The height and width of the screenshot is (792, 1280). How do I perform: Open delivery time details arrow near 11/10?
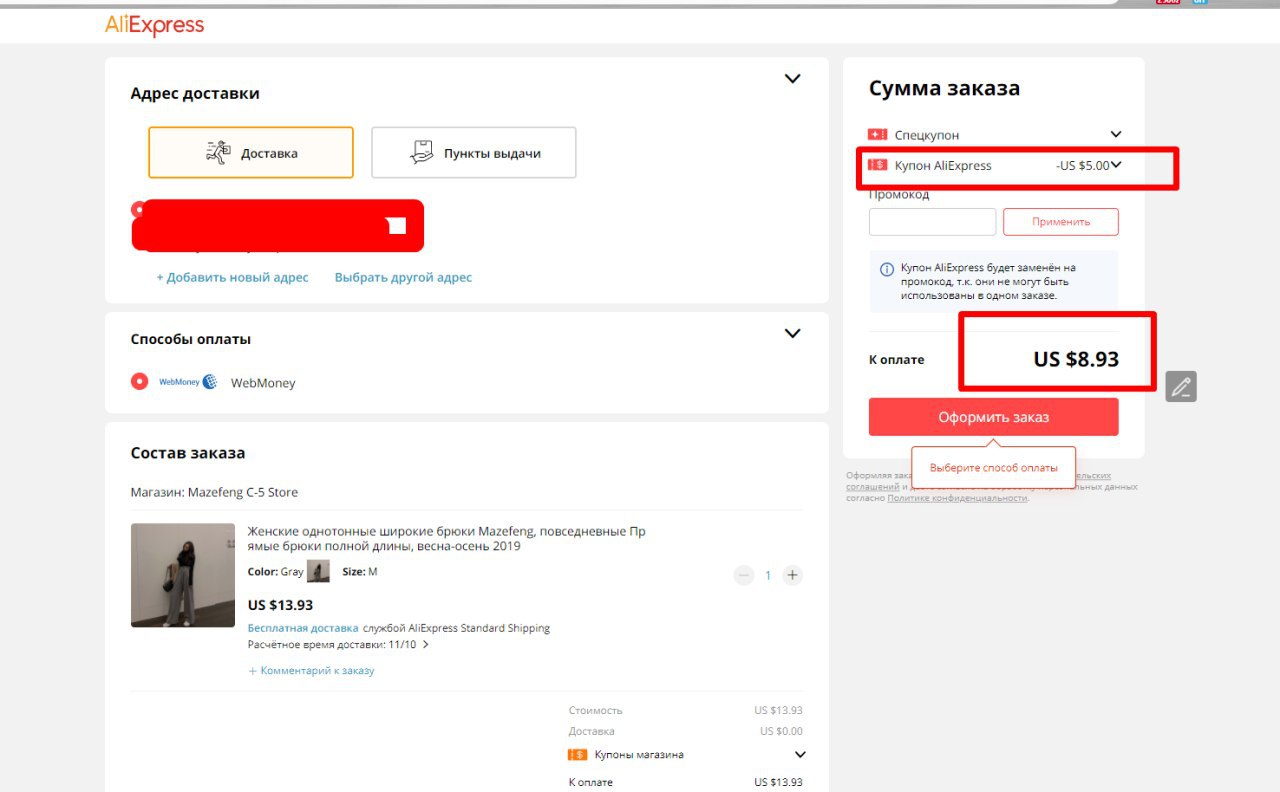click(x=426, y=645)
